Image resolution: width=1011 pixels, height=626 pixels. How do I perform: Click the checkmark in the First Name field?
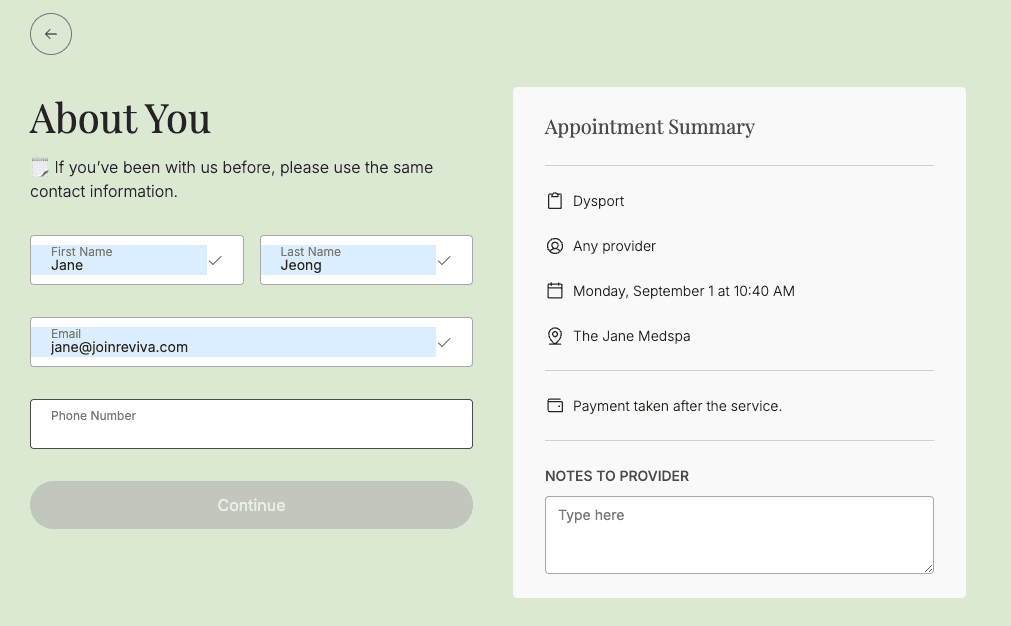coord(215,260)
